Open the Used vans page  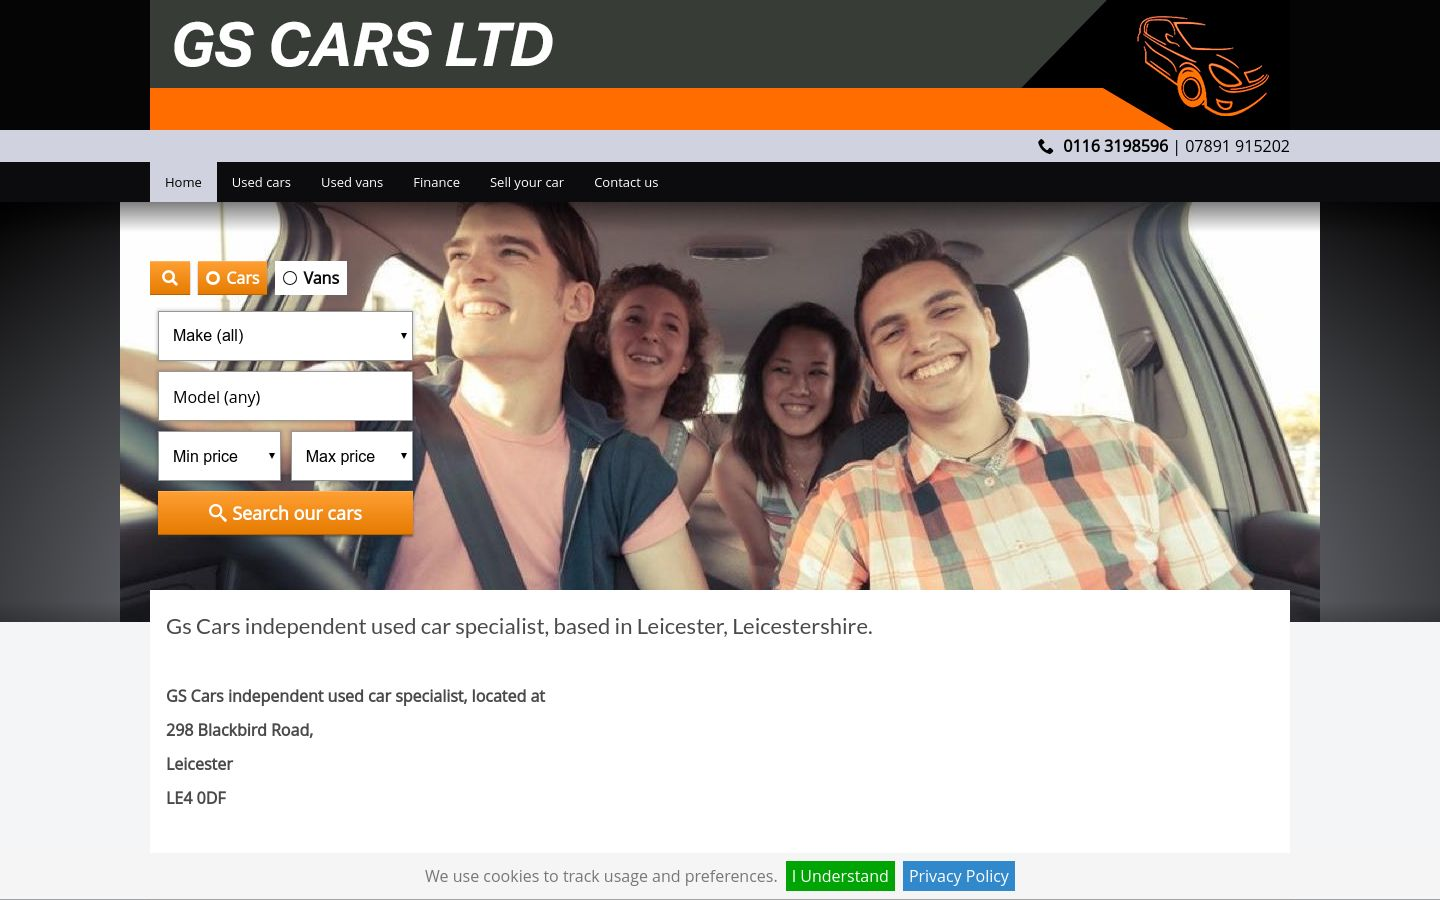point(352,182)
